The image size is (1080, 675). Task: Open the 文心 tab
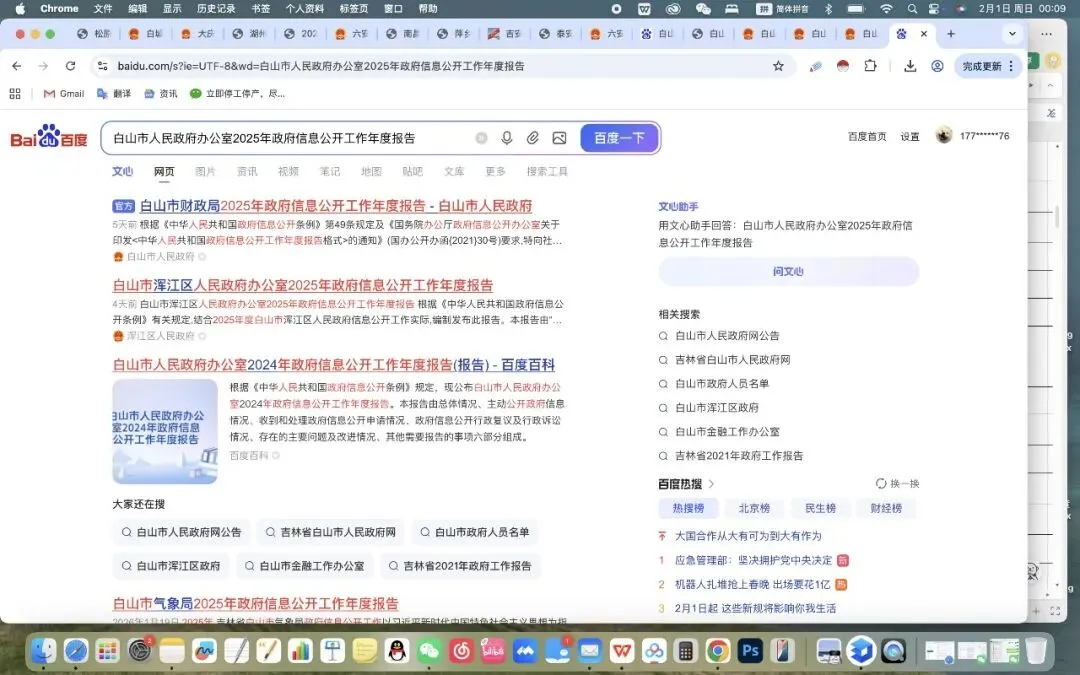tap(123, 172)
